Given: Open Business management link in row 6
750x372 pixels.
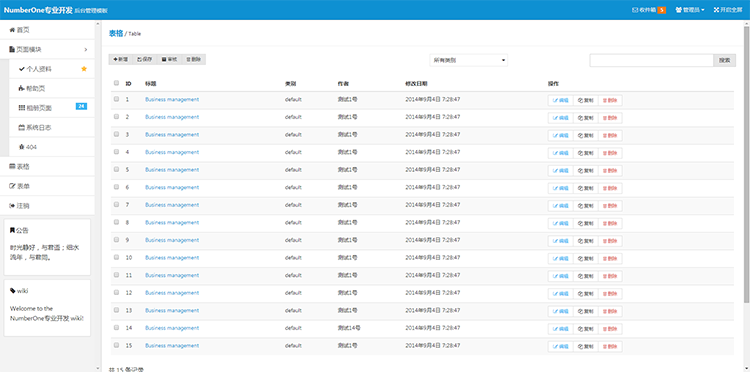Looking at the screenshot, I should tap(172, 187).
